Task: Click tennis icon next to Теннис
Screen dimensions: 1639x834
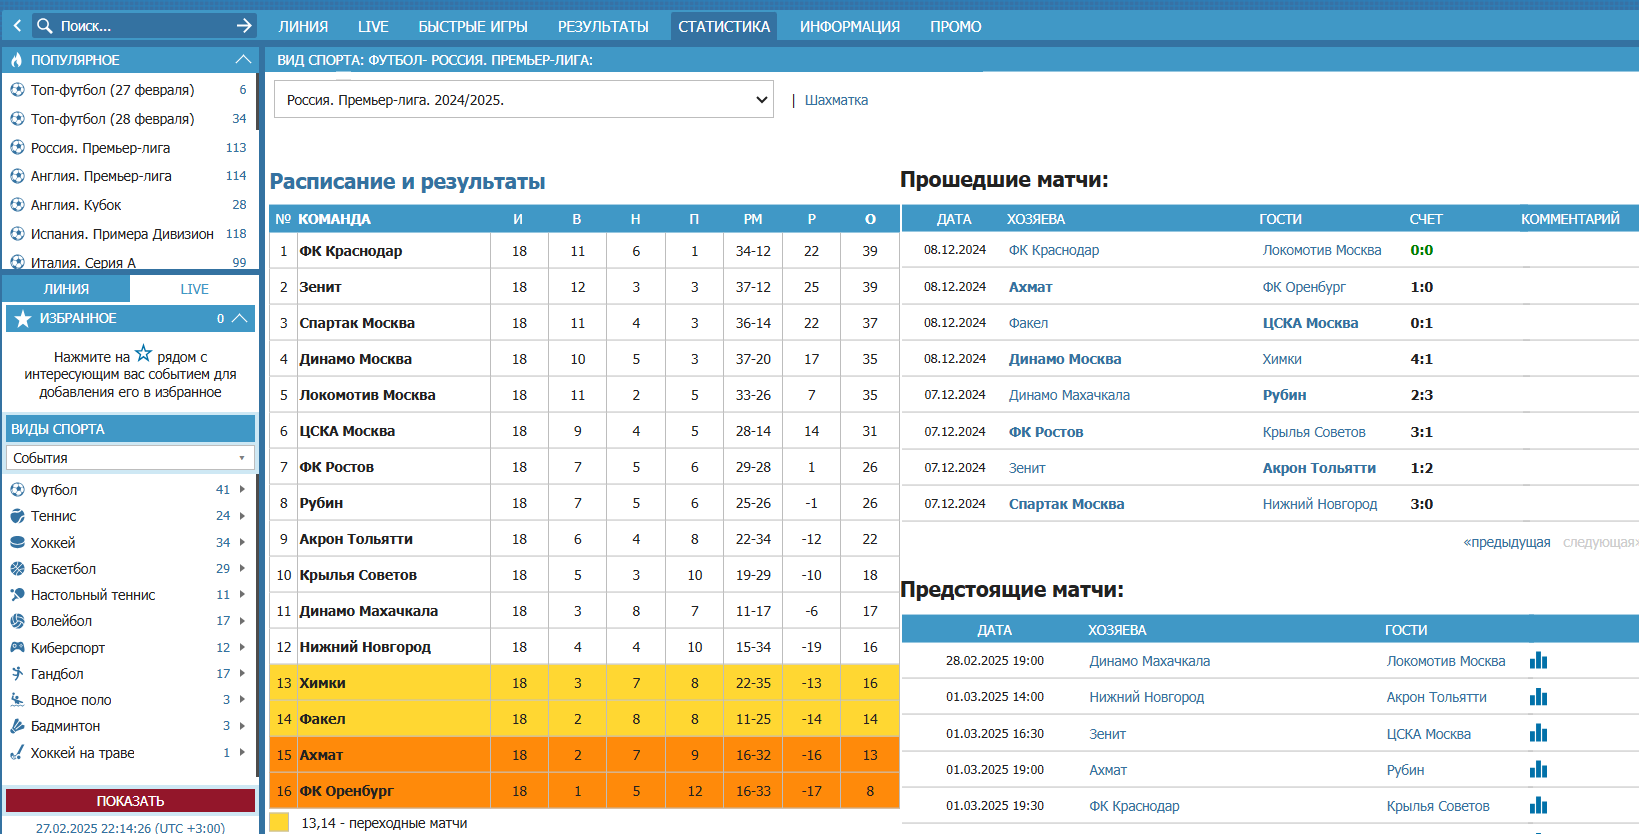Action: tap(17, 516)
